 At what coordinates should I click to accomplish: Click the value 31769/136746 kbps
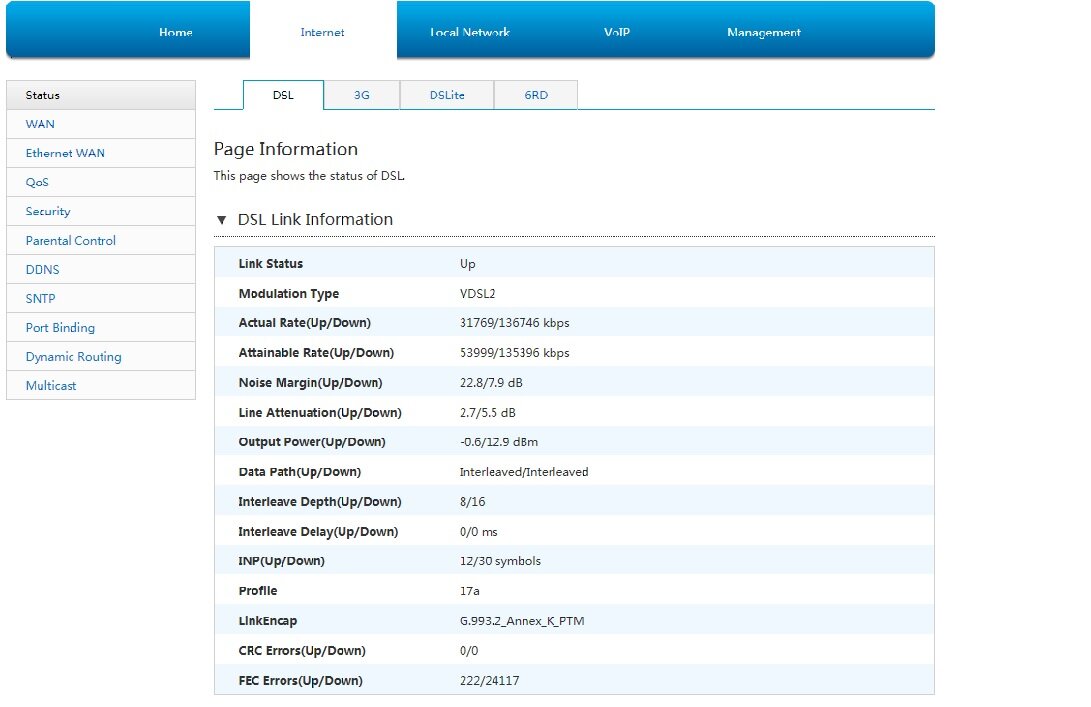(514, 323)
